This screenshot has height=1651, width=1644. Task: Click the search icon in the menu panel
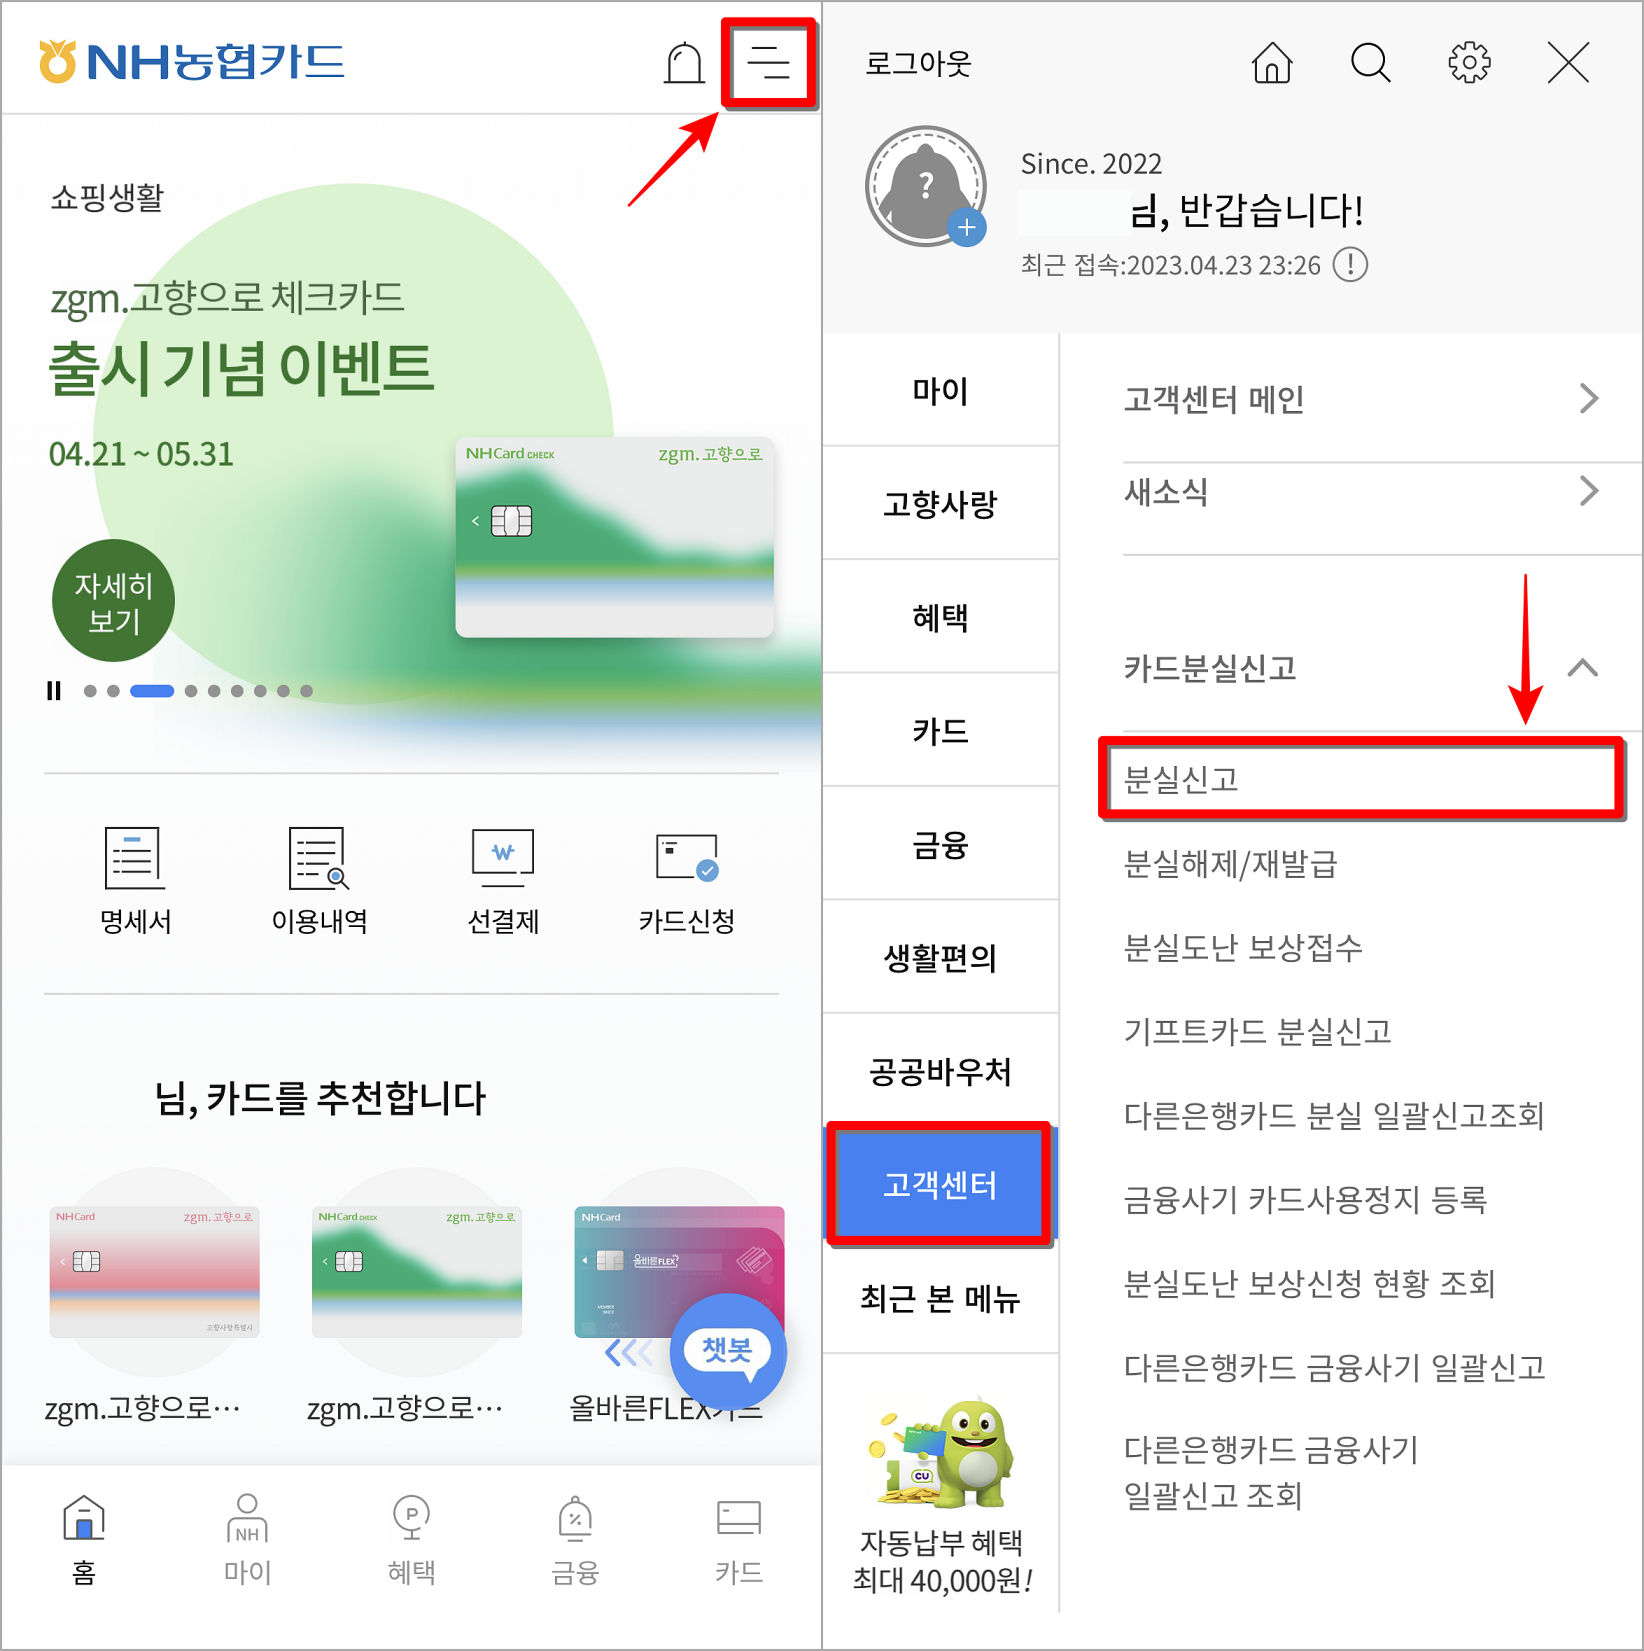pyautogui.click(x=1370, y=63)
